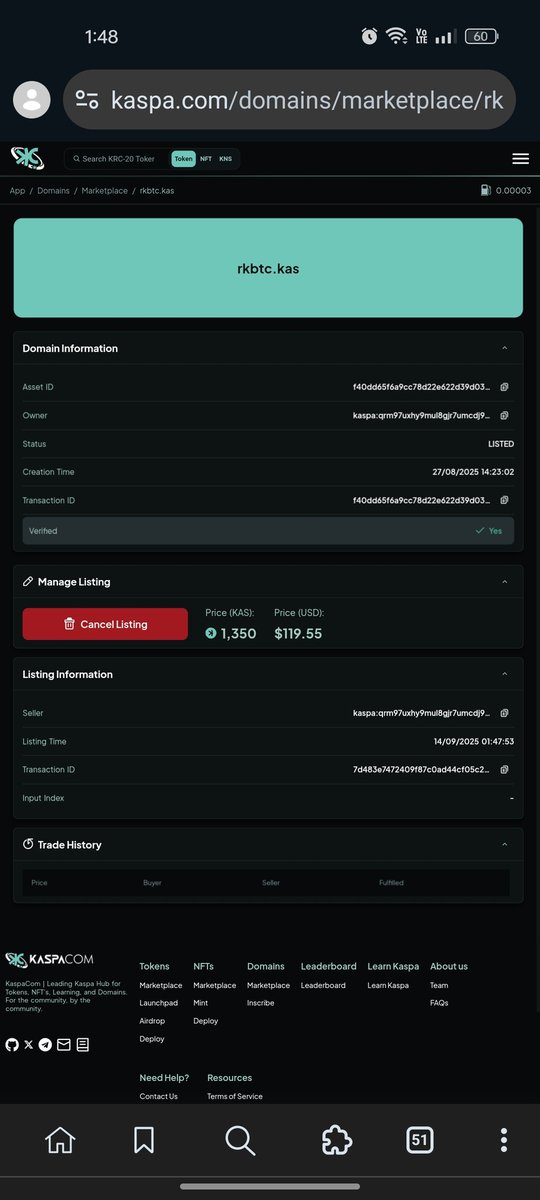Click the Verified Yes indicator
Image resolution: width=540 pixels, height=1200 pixels.
click(x=489, y=531)
